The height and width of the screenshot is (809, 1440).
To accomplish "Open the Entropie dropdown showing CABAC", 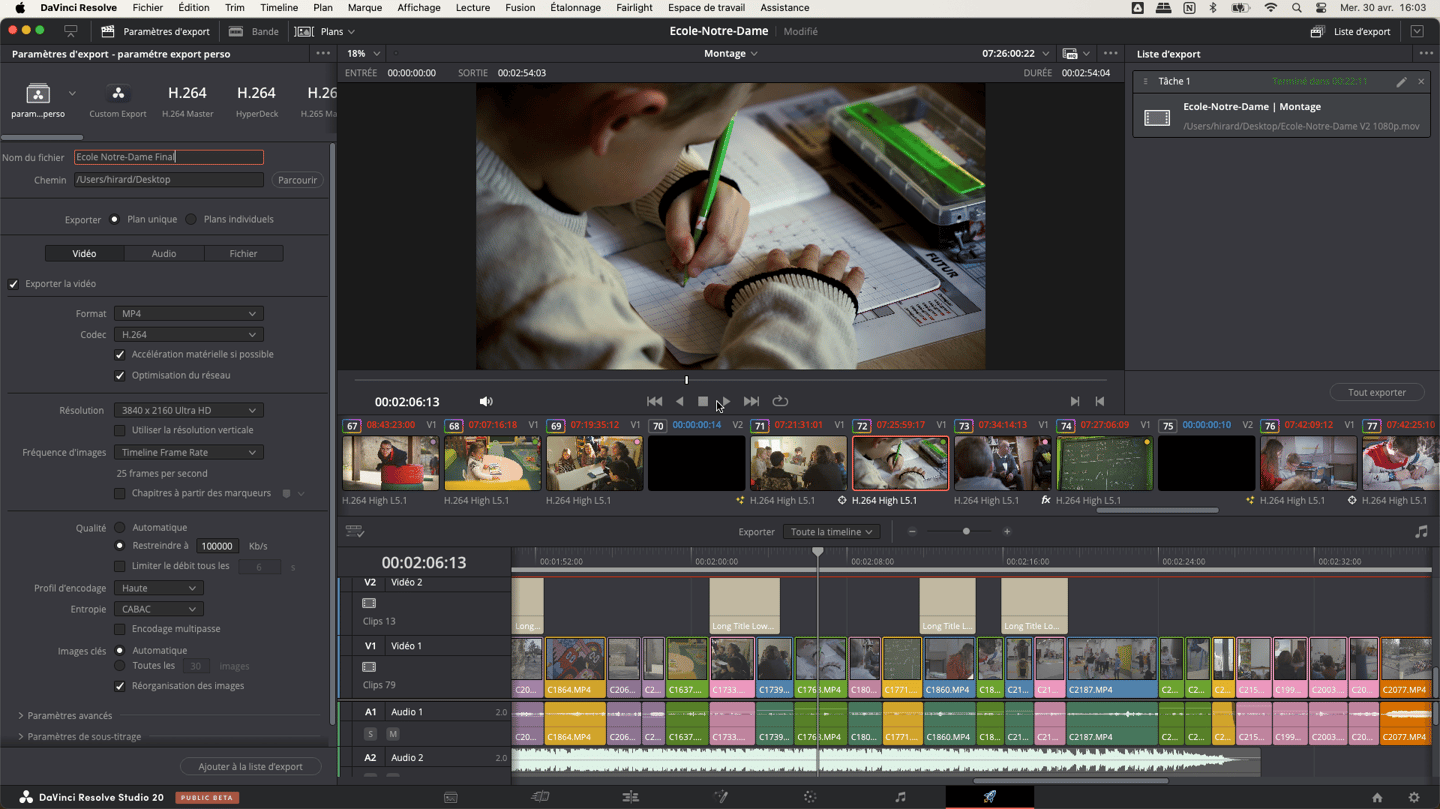I will (x=158, y=609).
